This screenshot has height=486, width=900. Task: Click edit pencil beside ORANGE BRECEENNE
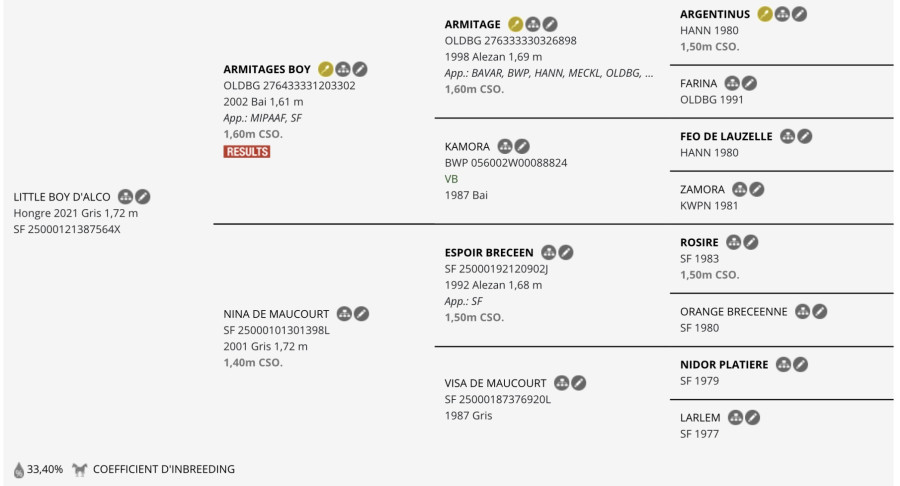pyautogui.click(x=820, y=311)
